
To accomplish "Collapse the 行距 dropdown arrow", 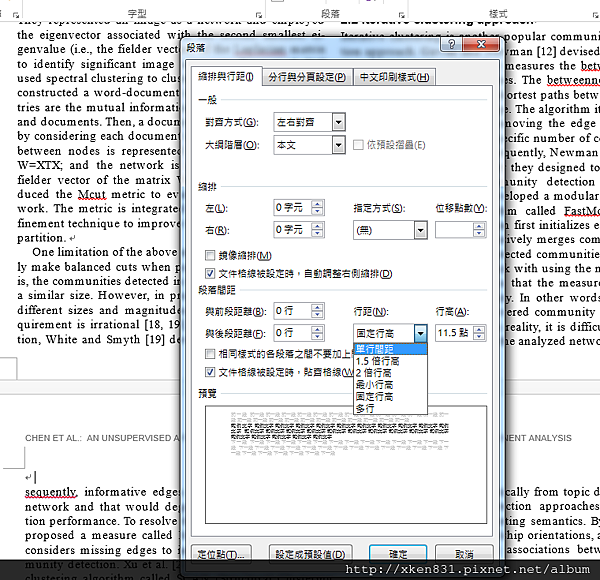I will [421, 333].
